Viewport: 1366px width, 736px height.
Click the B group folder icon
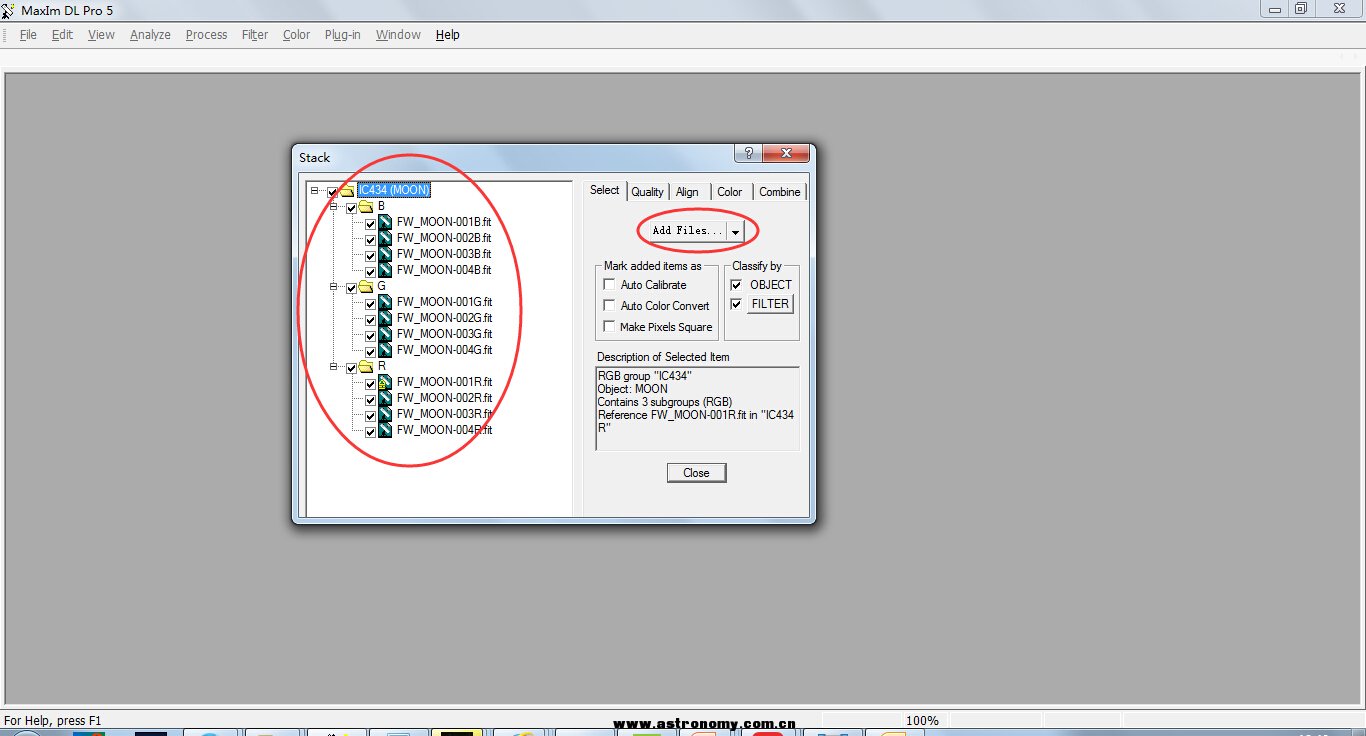pyautogui.click(x=366, y=206)
